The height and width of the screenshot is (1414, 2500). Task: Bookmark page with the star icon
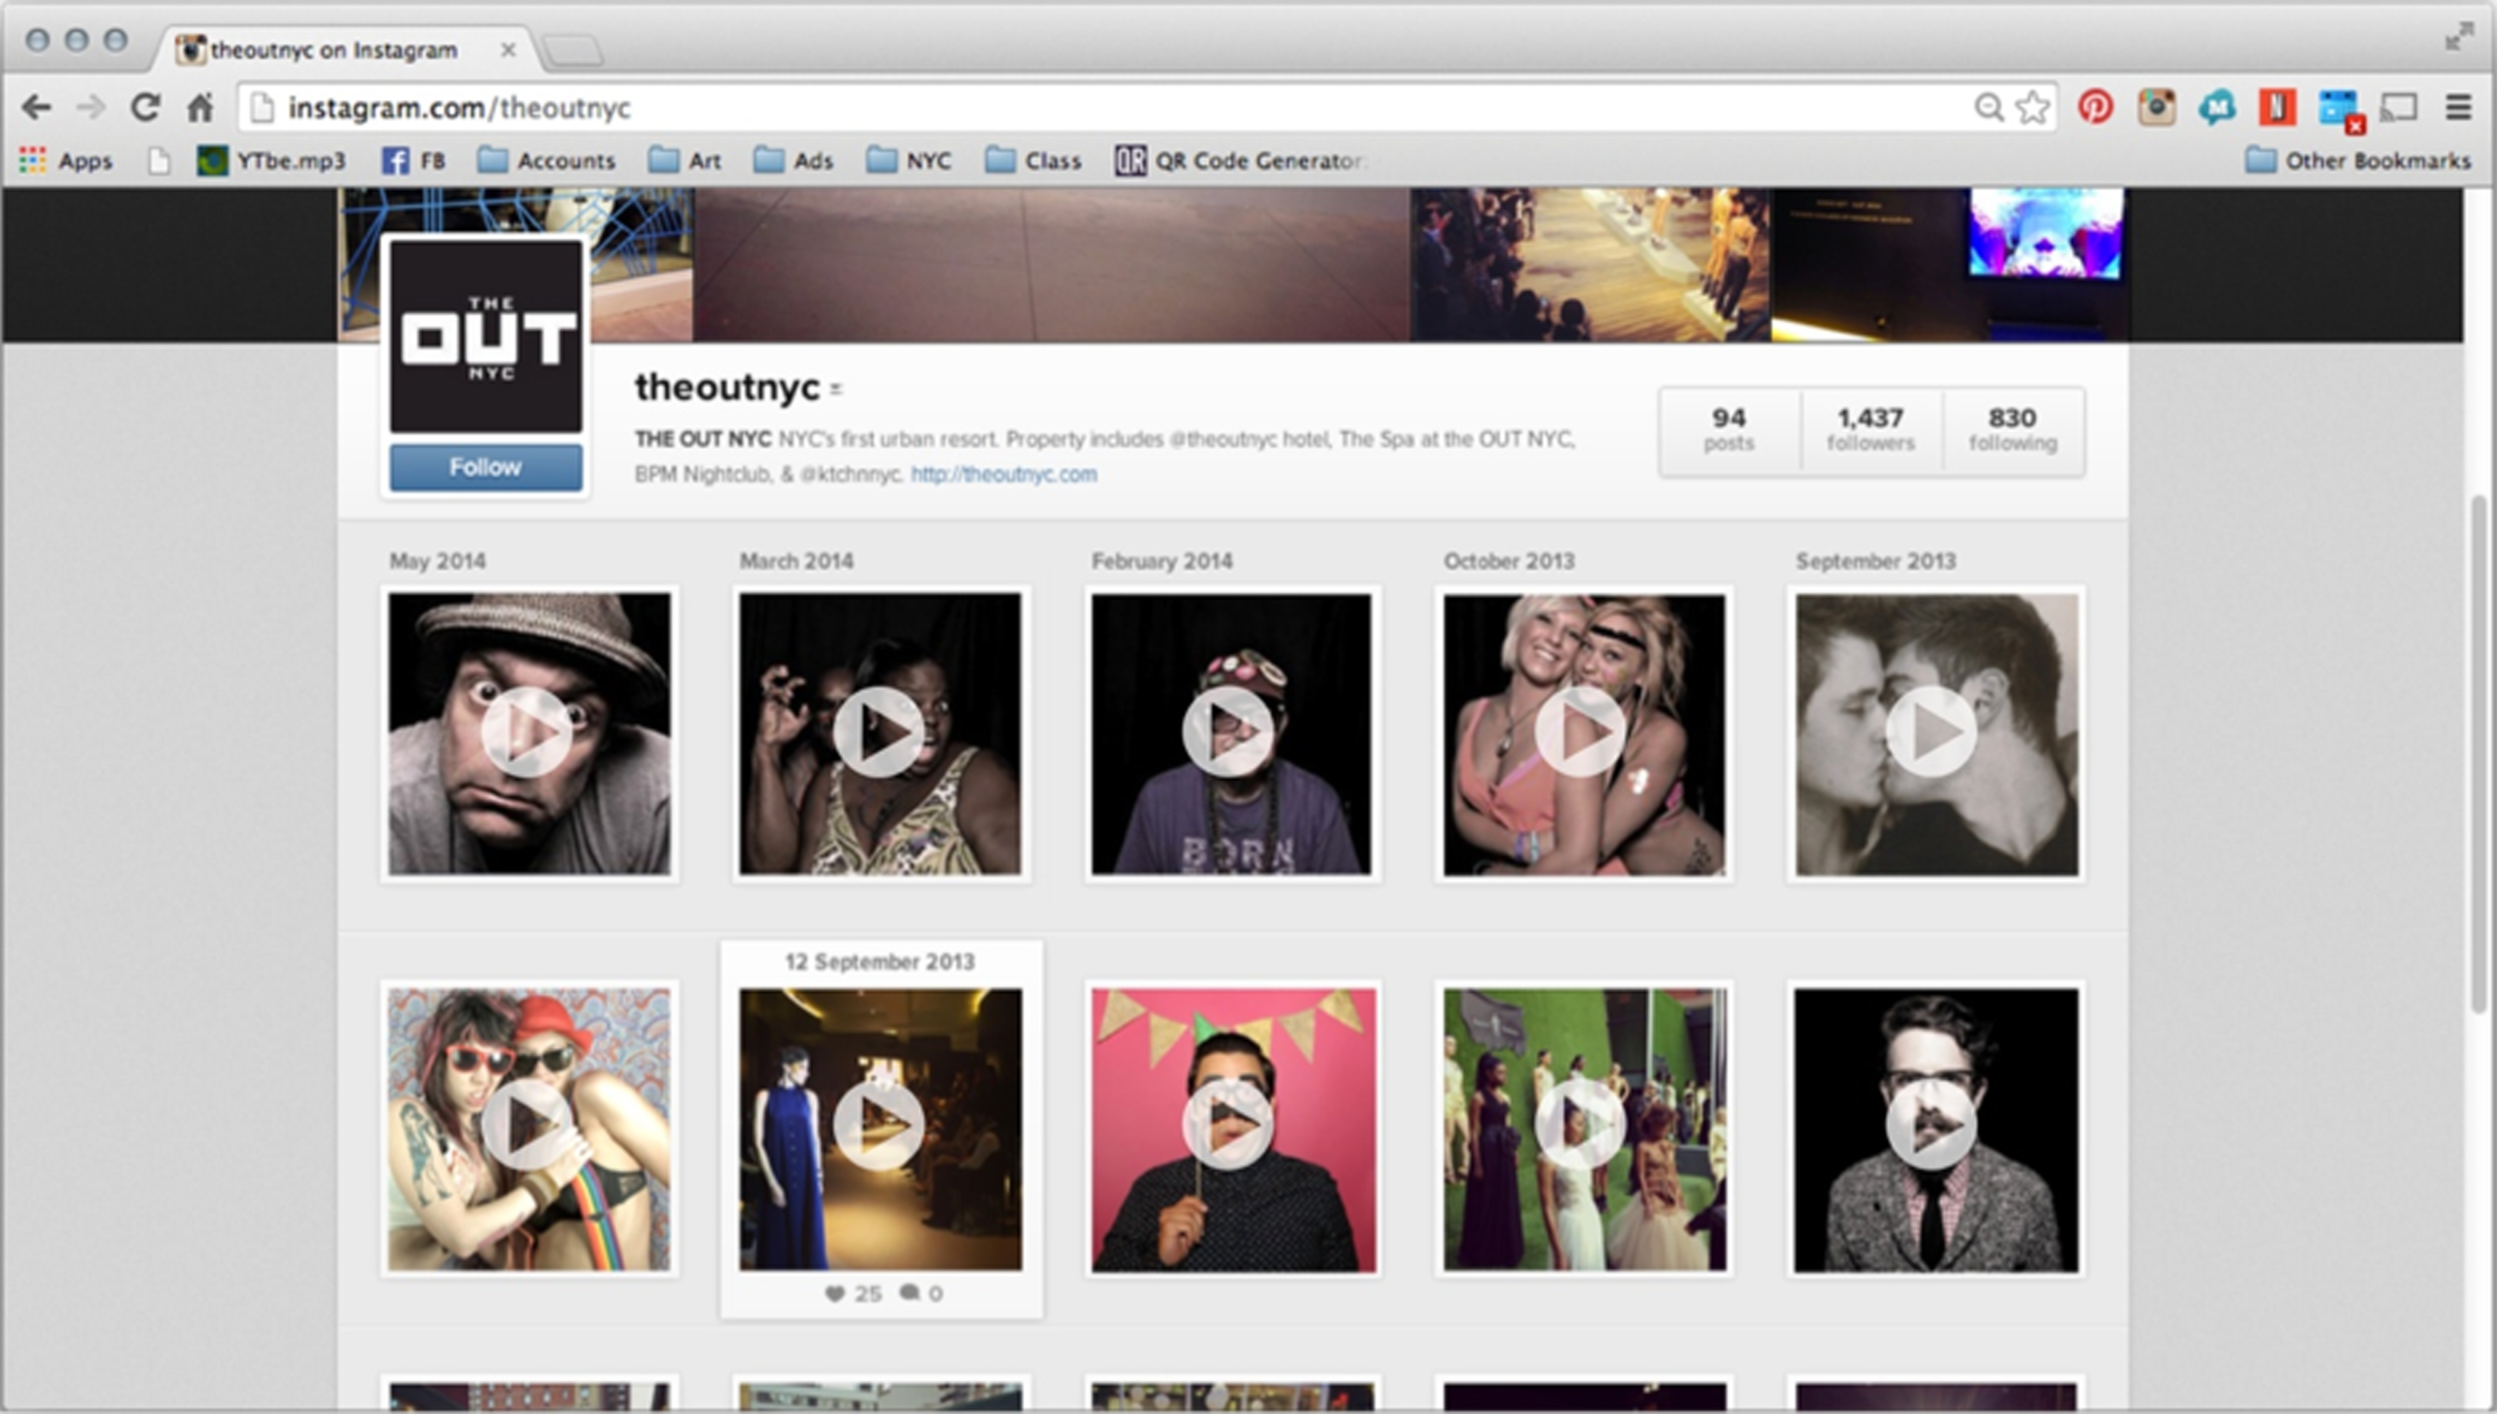2032,107
